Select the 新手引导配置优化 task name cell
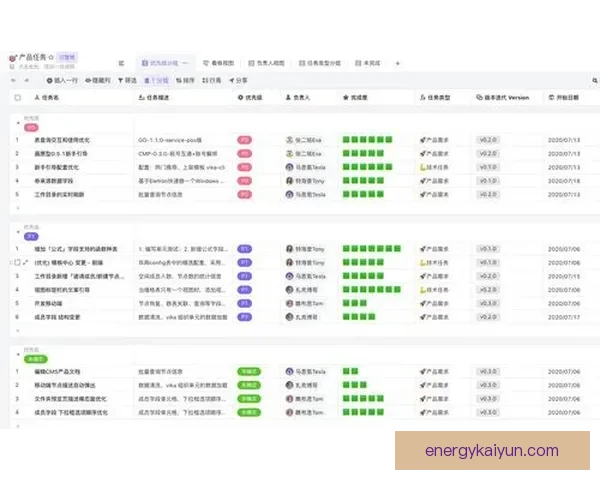 pos(56,167)
